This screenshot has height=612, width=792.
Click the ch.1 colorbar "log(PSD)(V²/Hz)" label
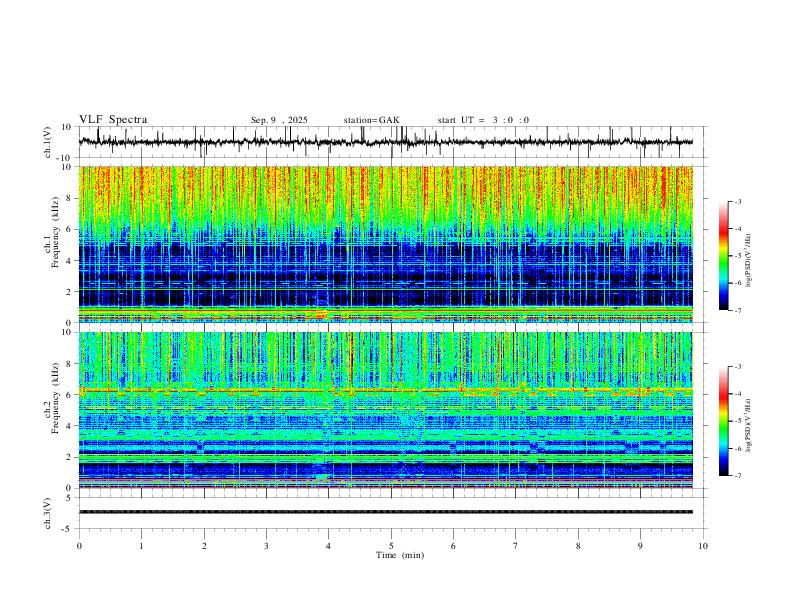749,260
